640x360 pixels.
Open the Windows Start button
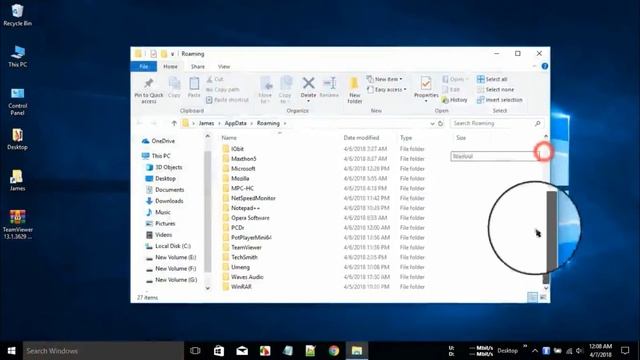pos(11,351)
